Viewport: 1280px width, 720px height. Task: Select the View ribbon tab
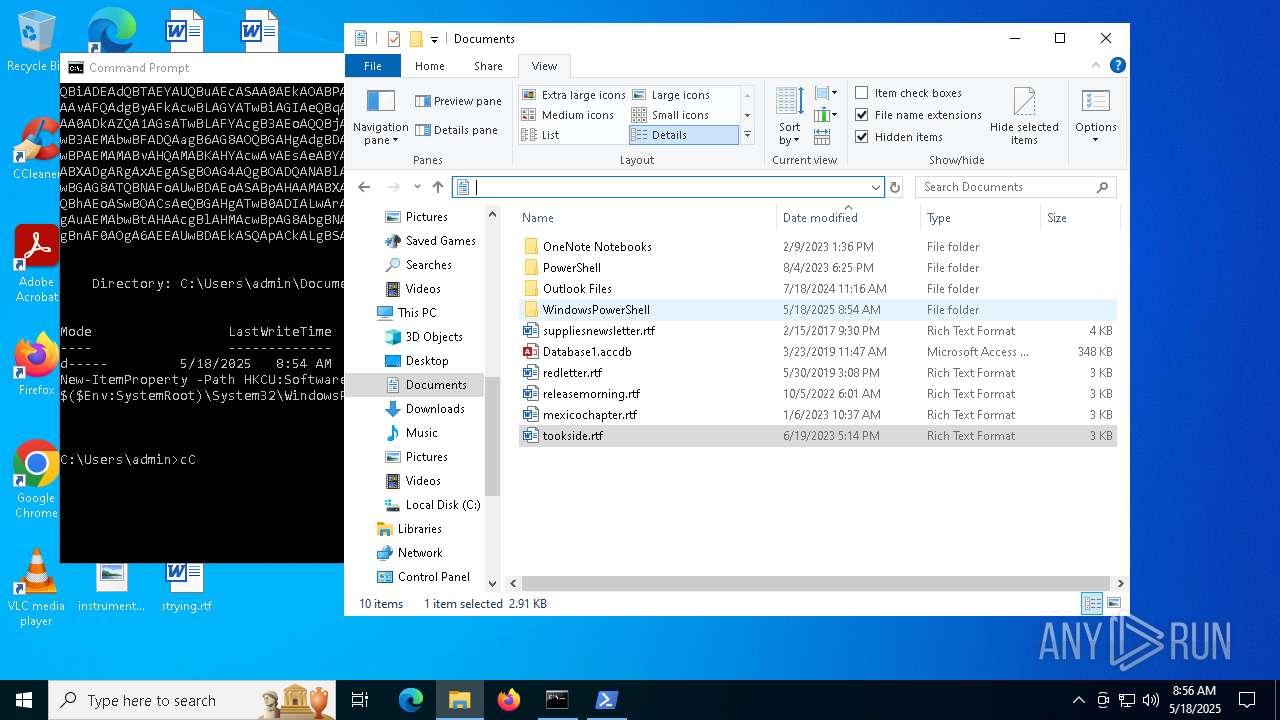click(544, 66)
